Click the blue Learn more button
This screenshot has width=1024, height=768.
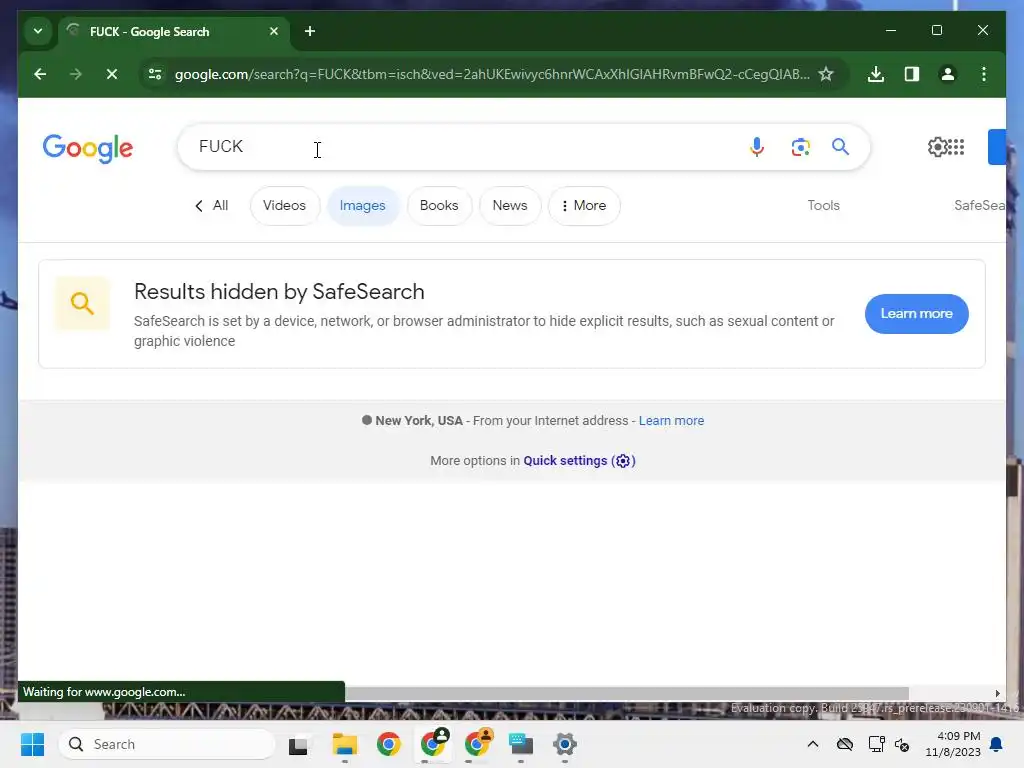click(x=916, y=314)
